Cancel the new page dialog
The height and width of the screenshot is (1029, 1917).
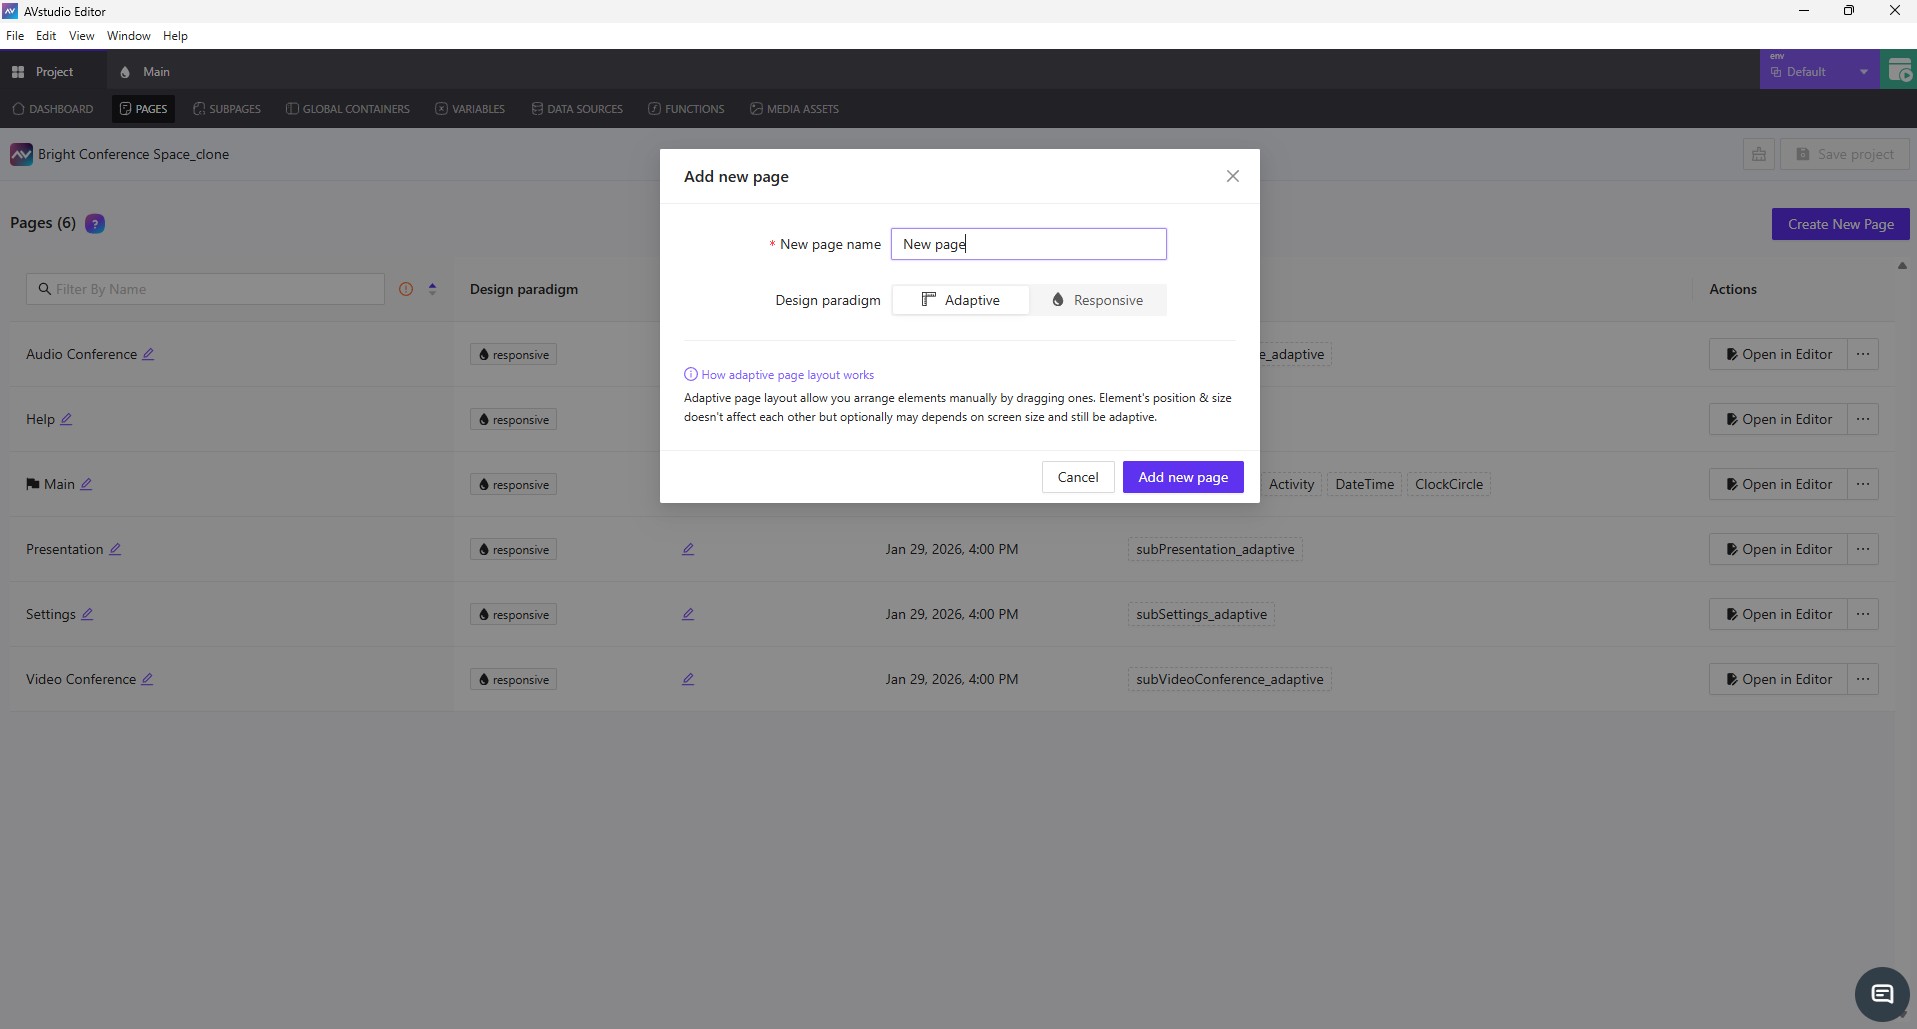click(x=1077, y=477)
